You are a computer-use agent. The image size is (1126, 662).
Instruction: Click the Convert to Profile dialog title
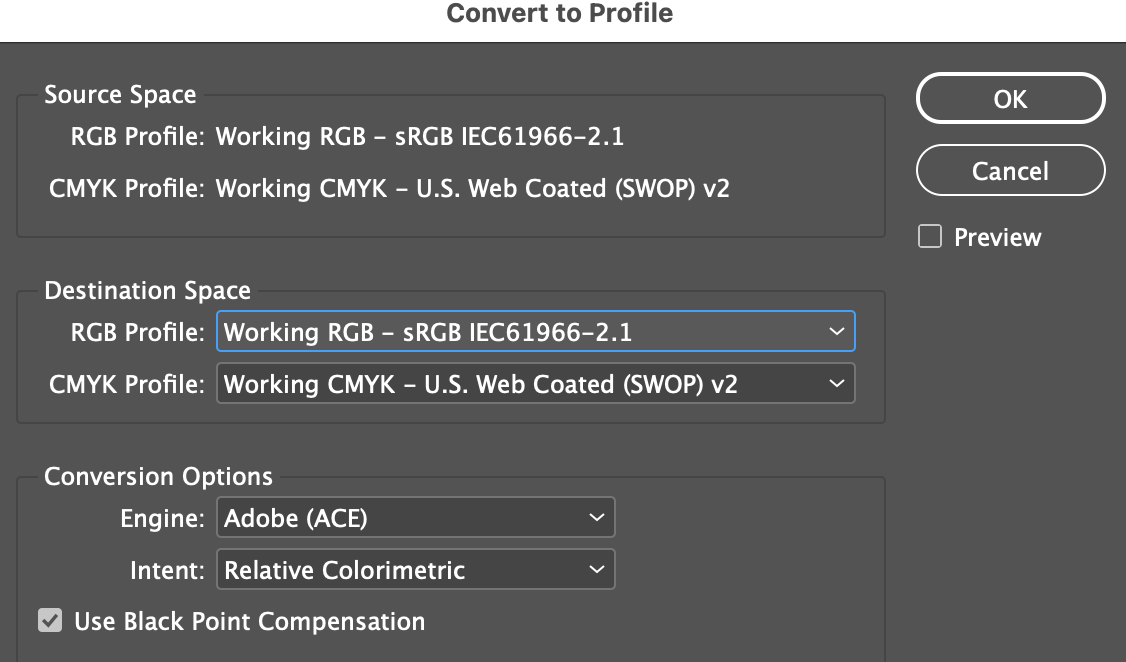pyautogui.click(x=562, y=14)
